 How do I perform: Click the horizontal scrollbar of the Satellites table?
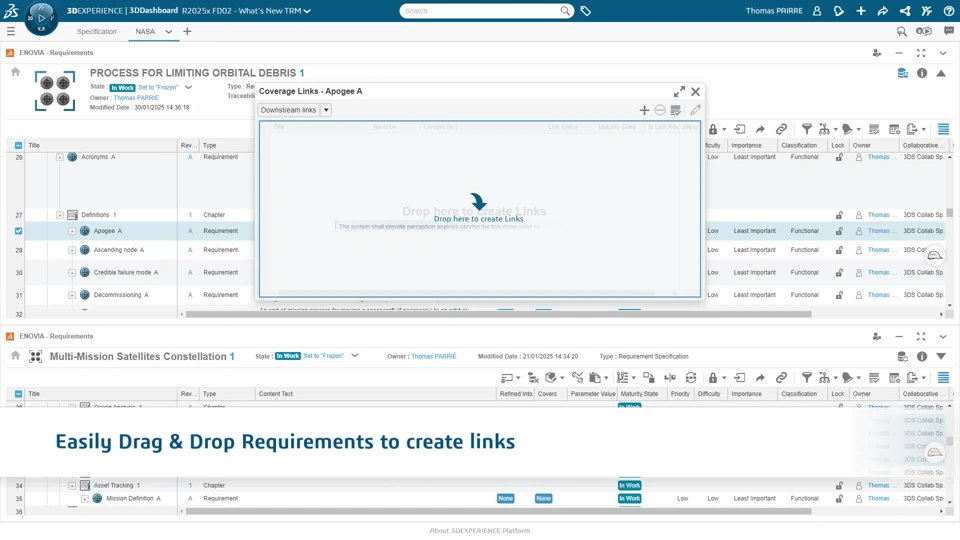click(498, 511)
